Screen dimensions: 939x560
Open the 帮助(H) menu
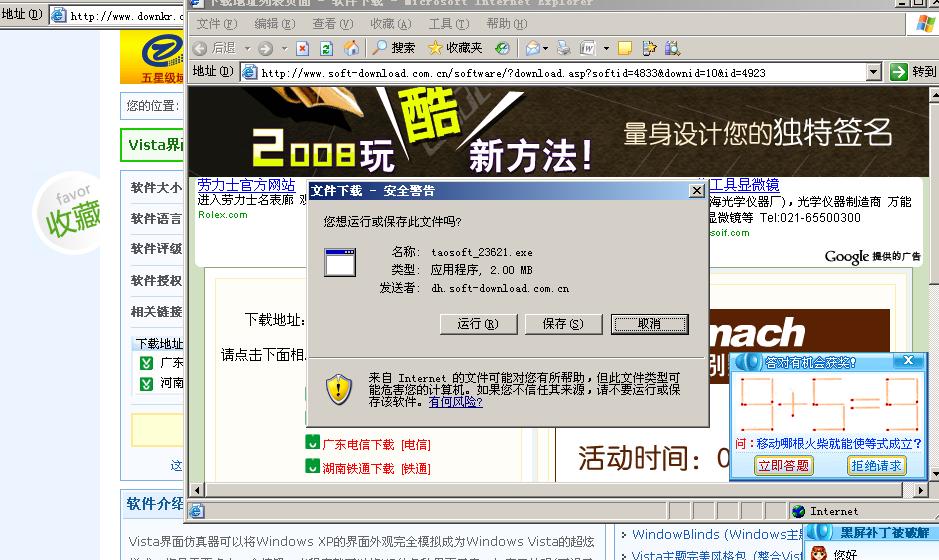point(507,24)
